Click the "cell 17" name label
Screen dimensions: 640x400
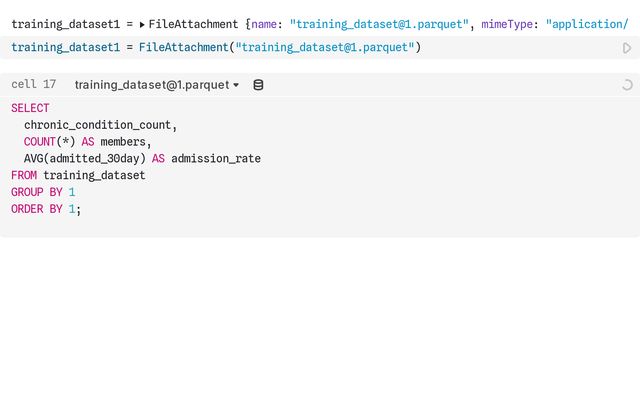pos(34,86)
